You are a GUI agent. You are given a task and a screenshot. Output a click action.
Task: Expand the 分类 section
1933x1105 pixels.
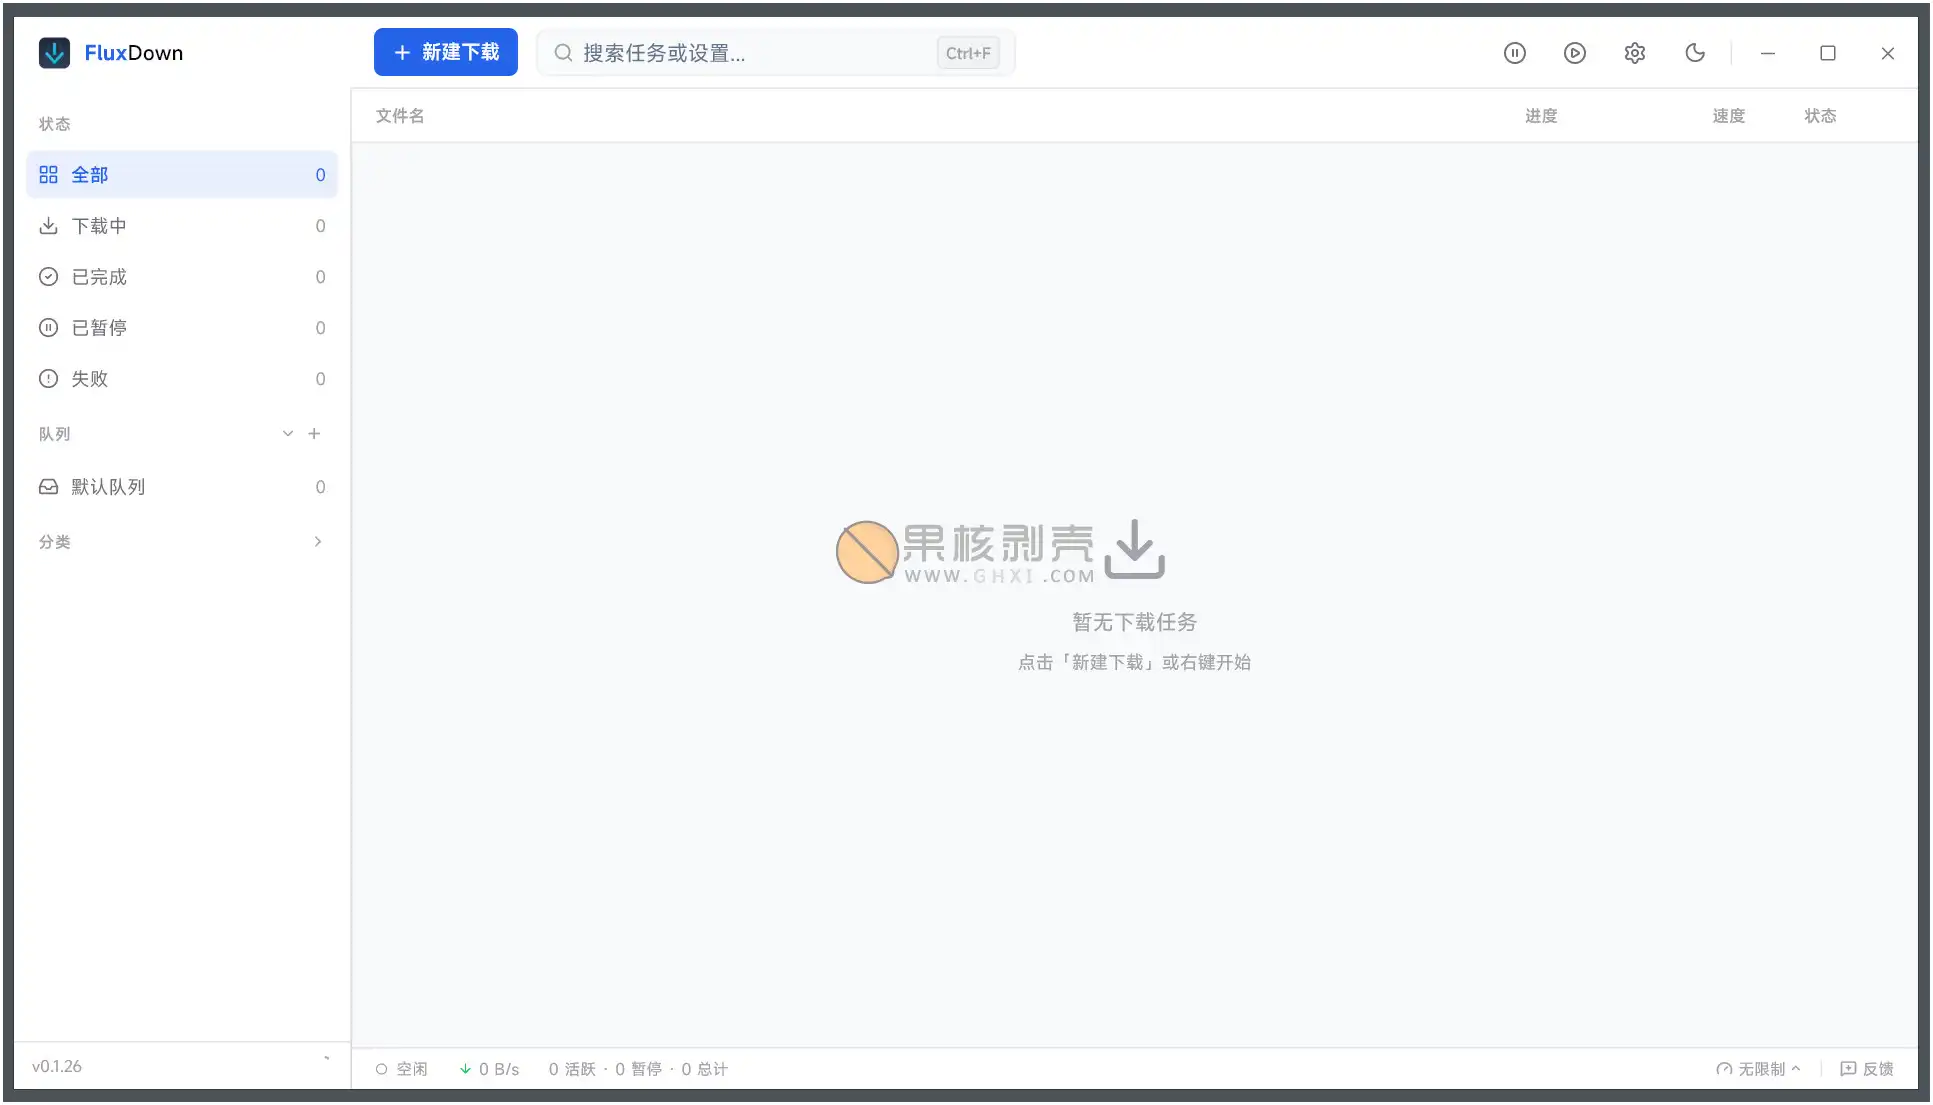tap(317, 542)
